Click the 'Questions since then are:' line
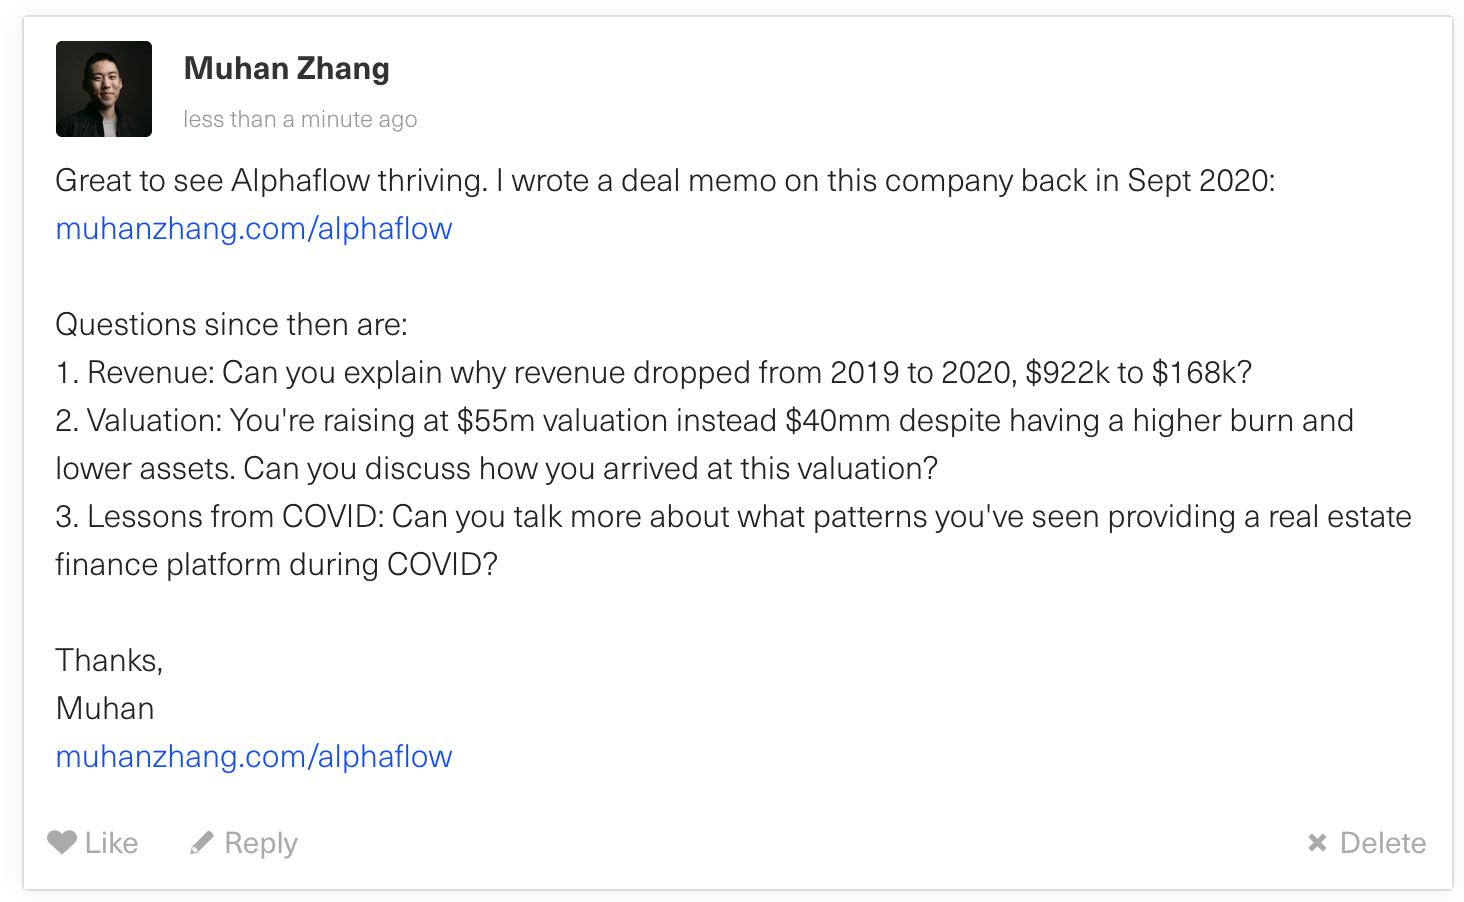1464x902 pixels. point(232,324)
